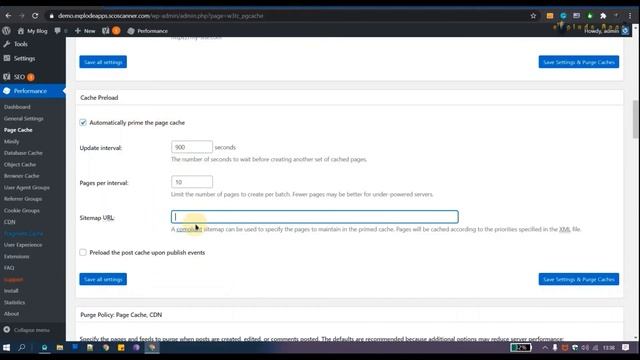
Task: Open the Chrome three-dot menu
Action: (x=630, y=16)
